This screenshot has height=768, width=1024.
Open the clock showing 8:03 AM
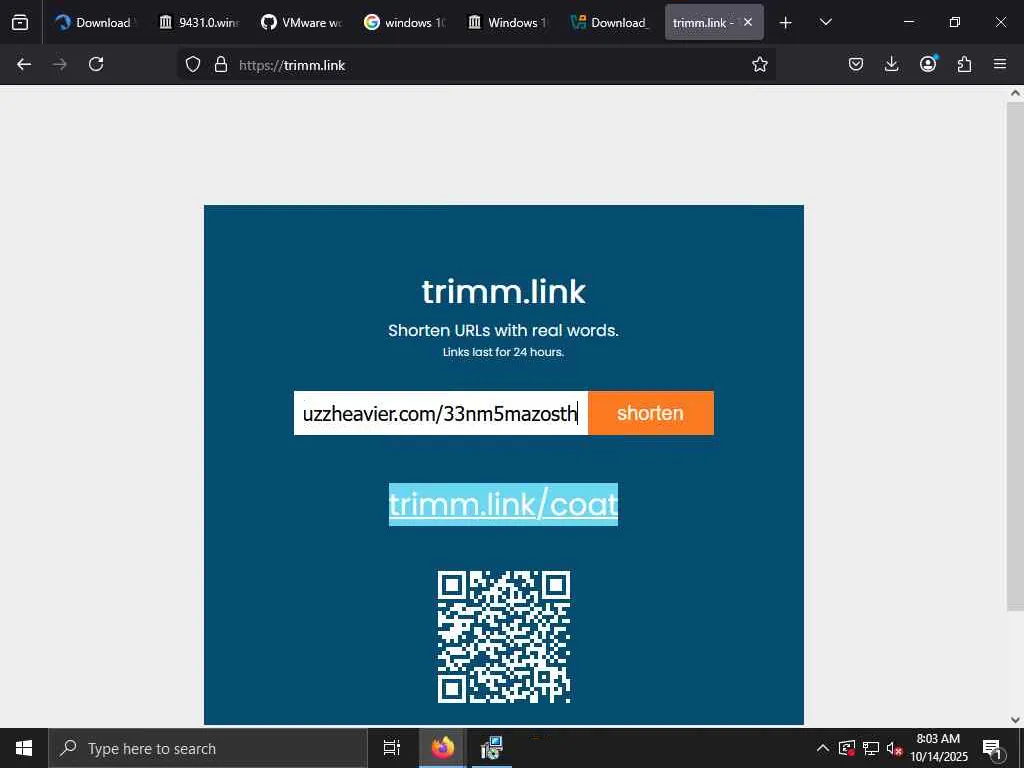(939, 748)
